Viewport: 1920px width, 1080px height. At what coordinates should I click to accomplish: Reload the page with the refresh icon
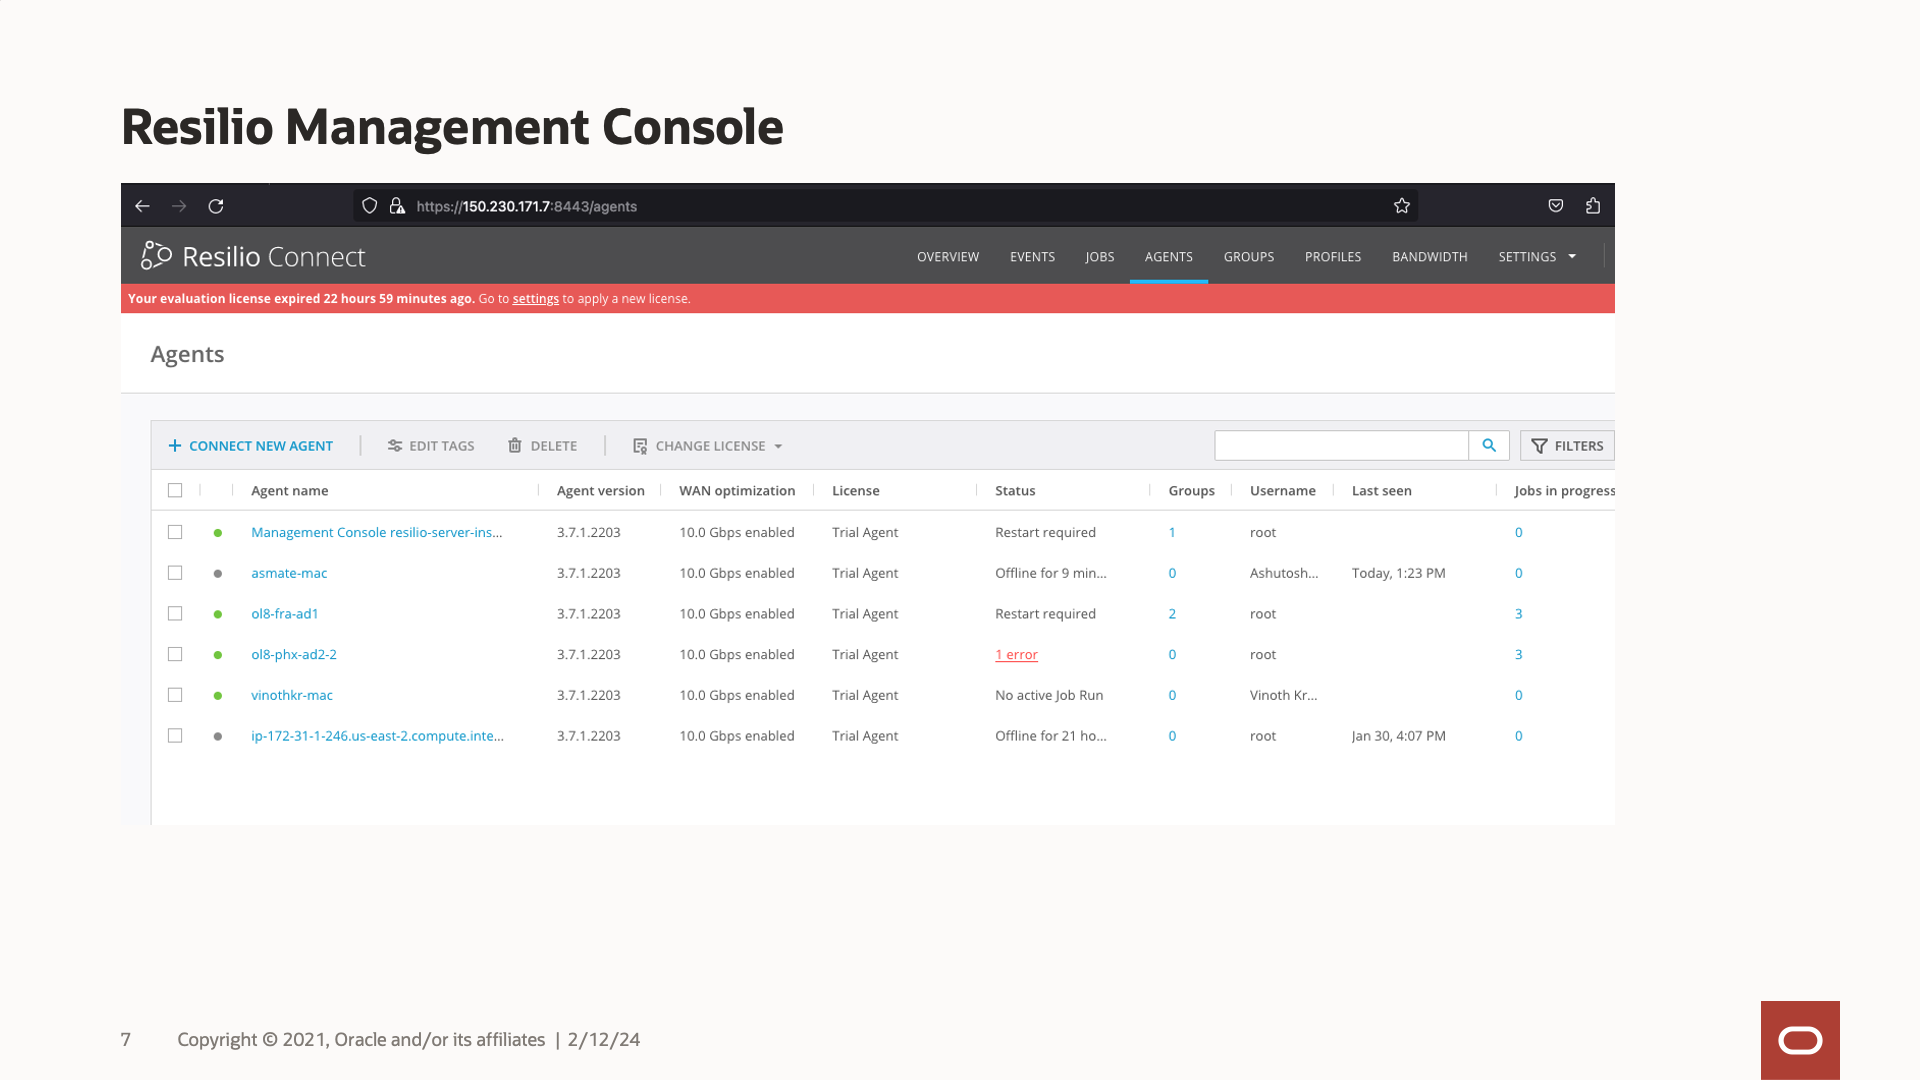click(216, 206)
